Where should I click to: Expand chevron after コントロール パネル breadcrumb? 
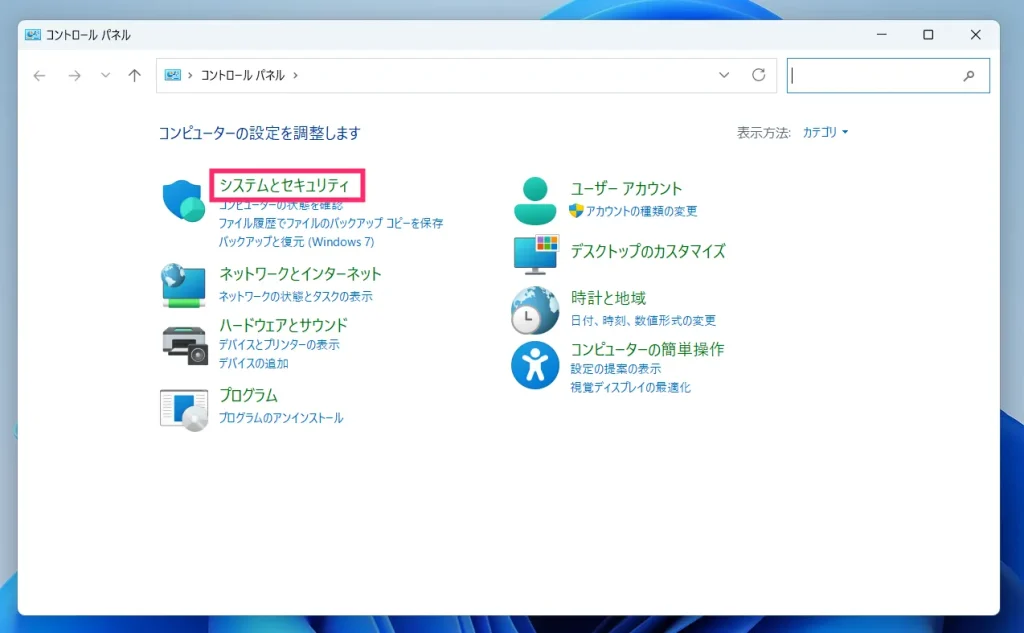coord(295,75)
